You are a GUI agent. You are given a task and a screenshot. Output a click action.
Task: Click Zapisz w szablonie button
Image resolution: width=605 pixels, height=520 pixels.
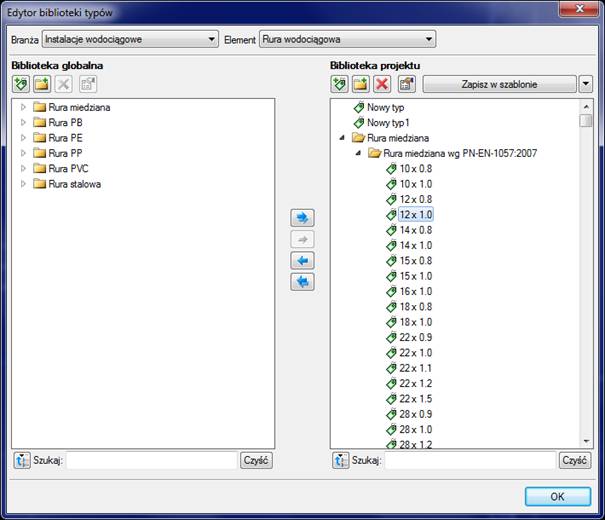tap(499, 84)
